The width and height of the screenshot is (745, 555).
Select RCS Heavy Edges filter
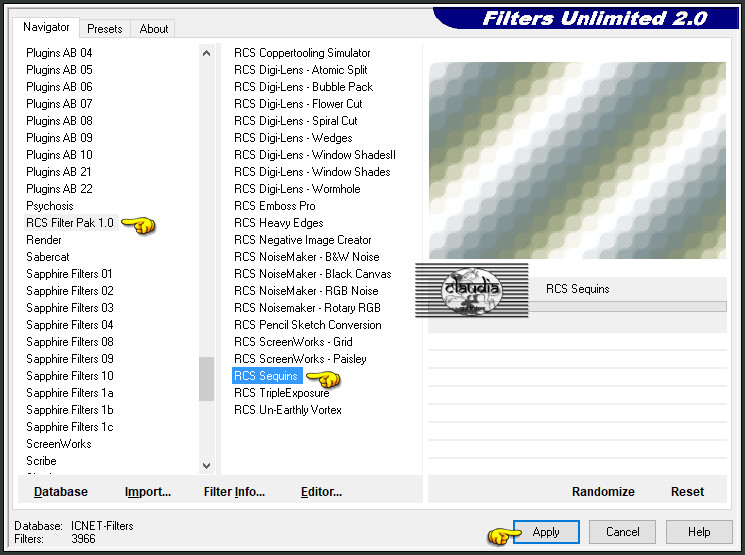point(279,223)
